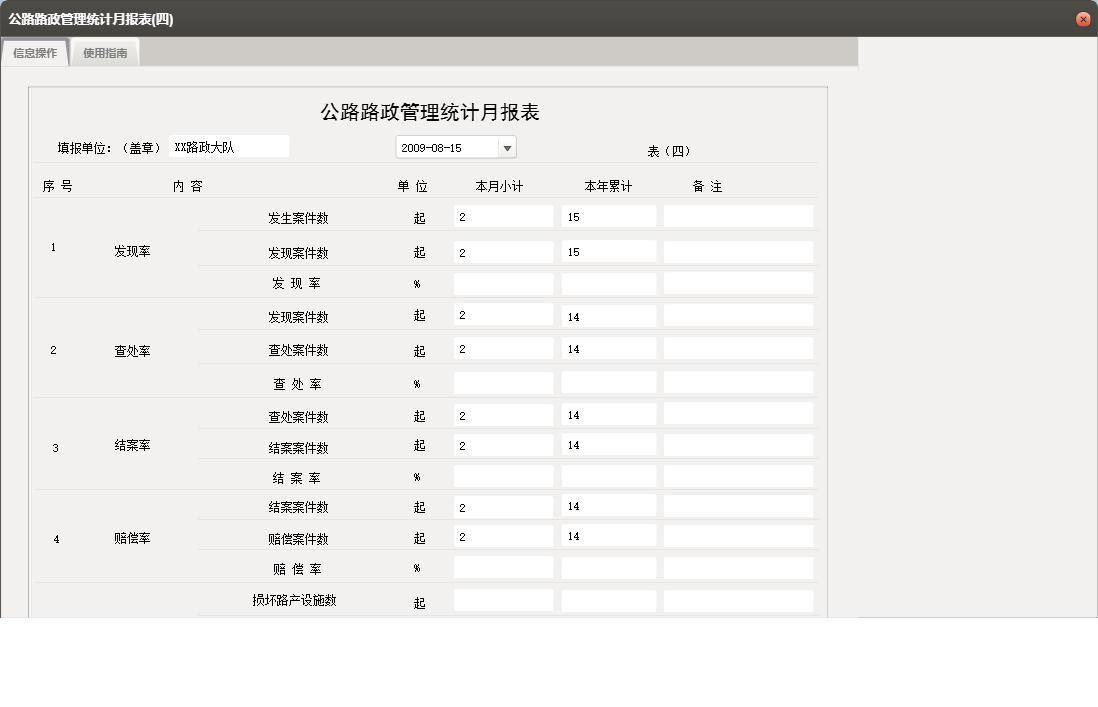The image size is (1098, 707).
Task: Click the empty 查处率 percentage field
Action: 502,382
